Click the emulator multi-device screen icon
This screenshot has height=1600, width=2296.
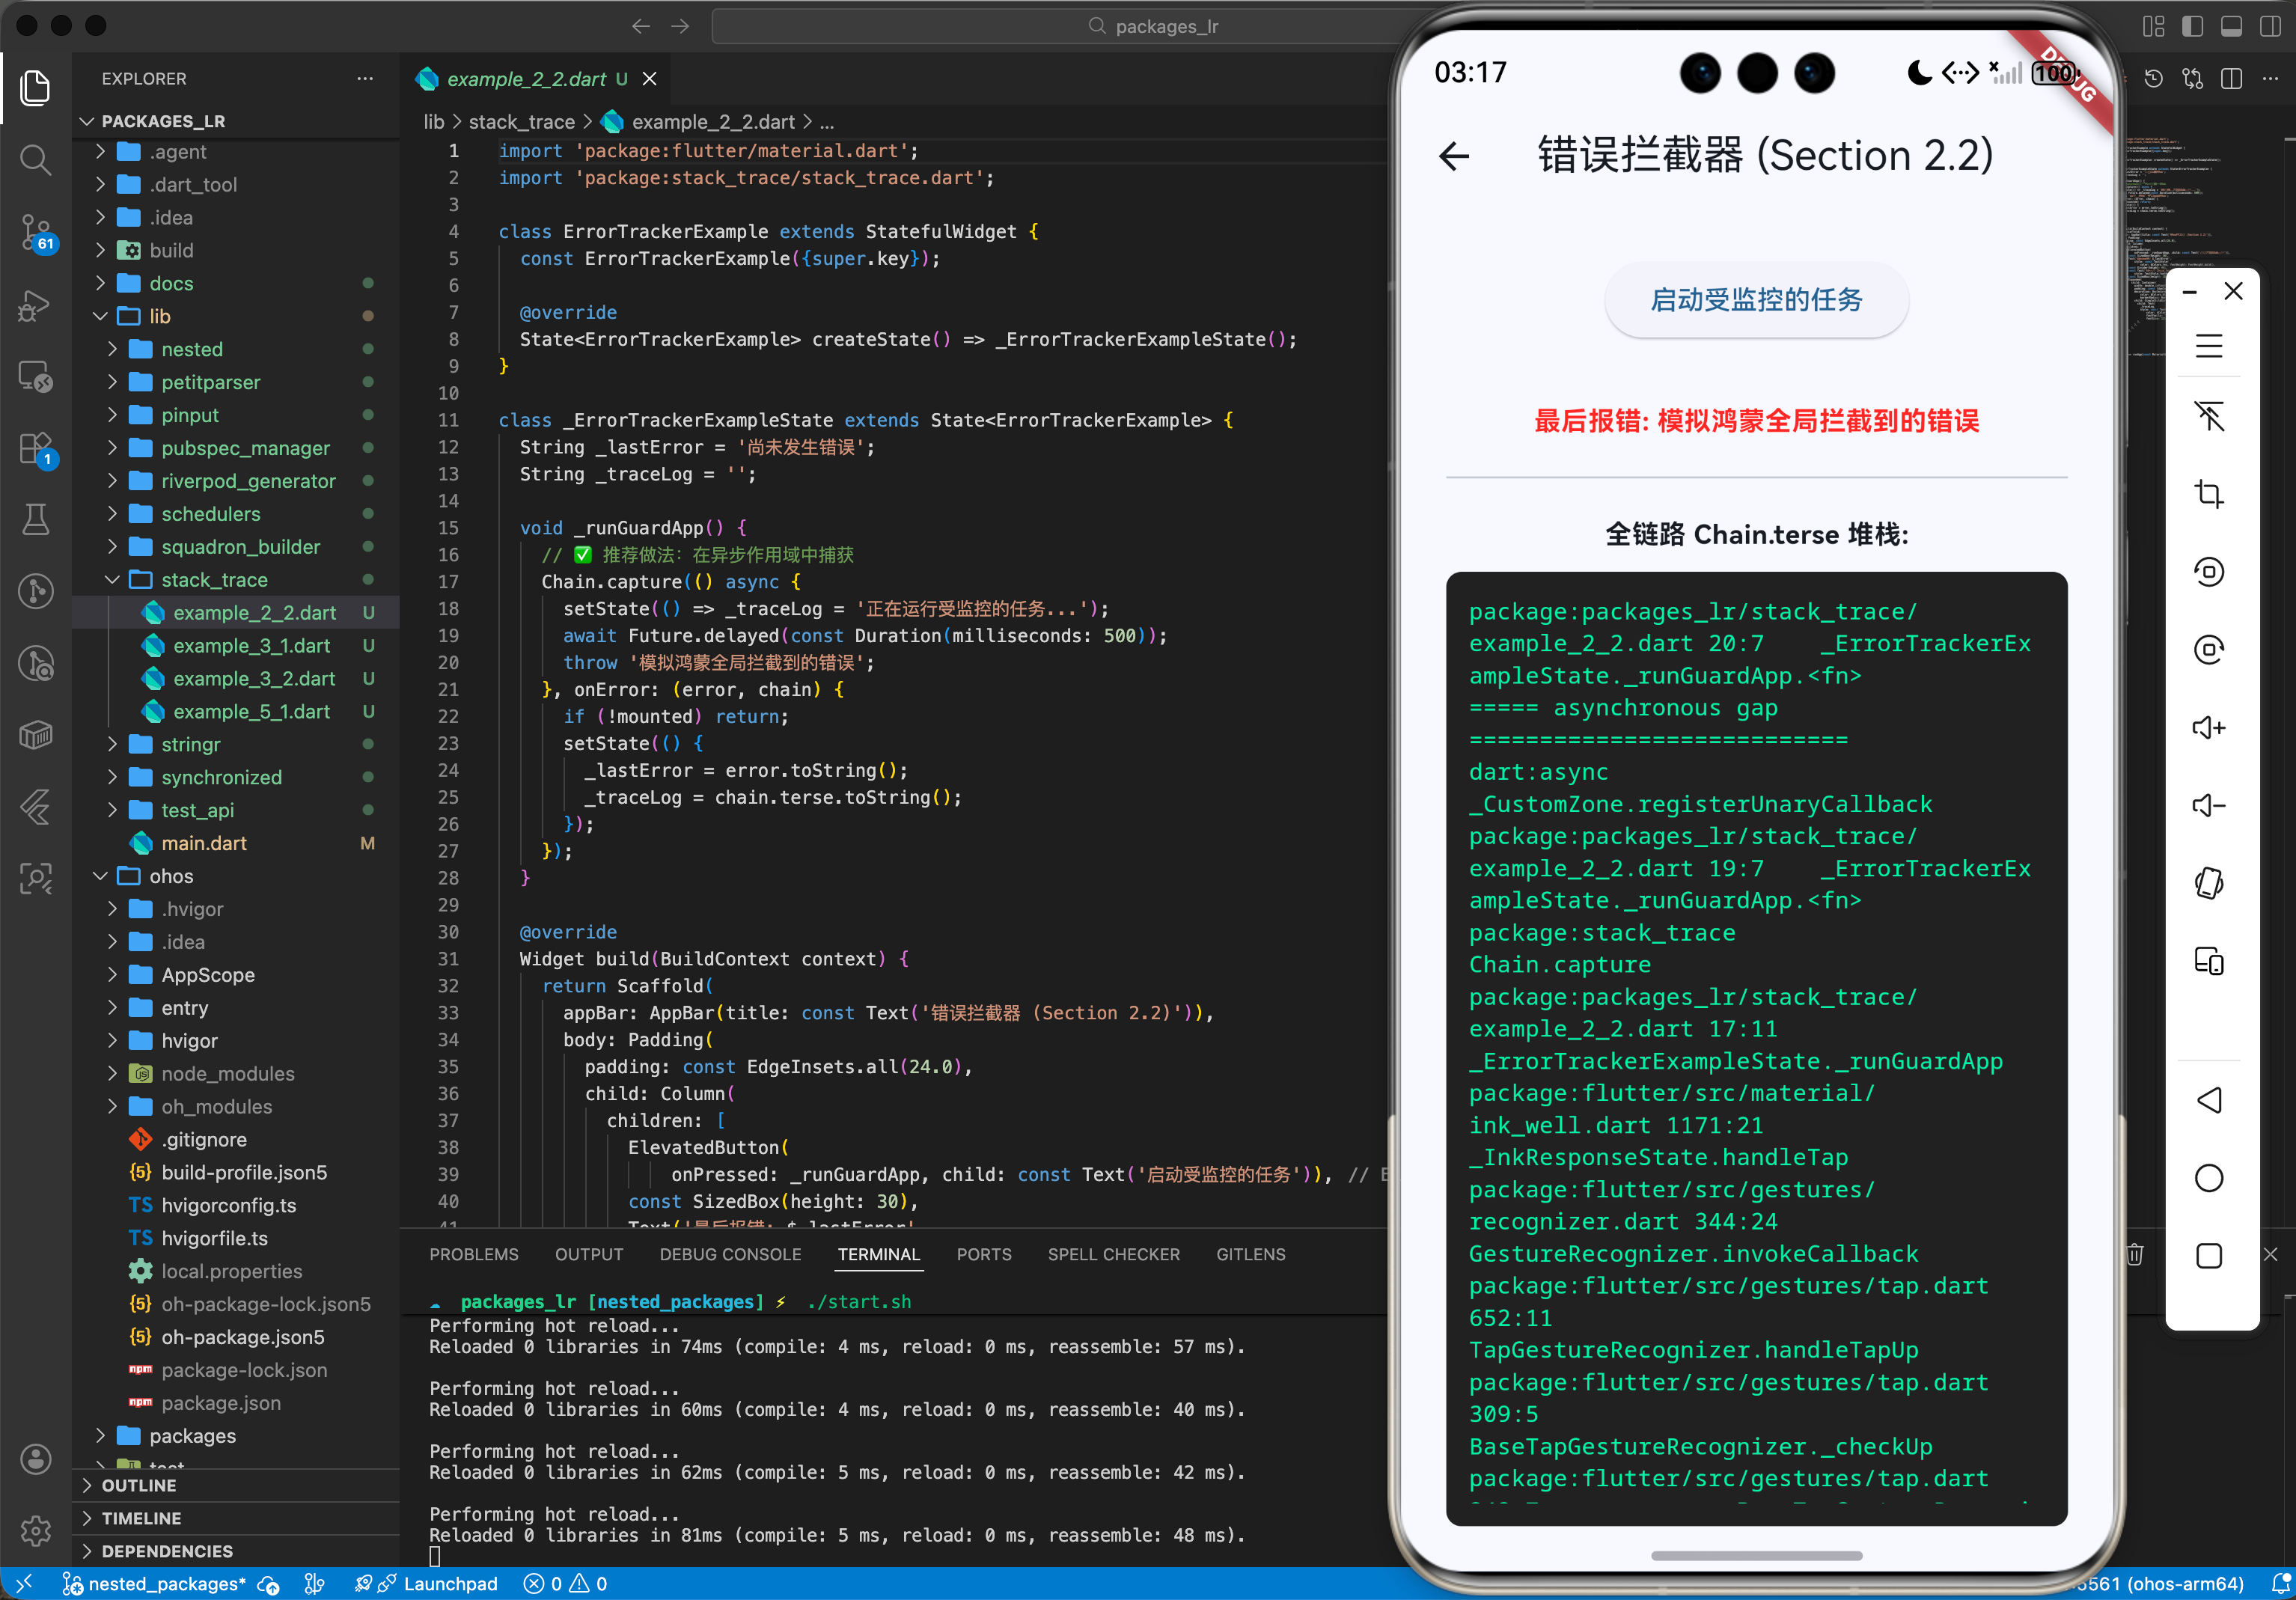[x=2209, y=961]
